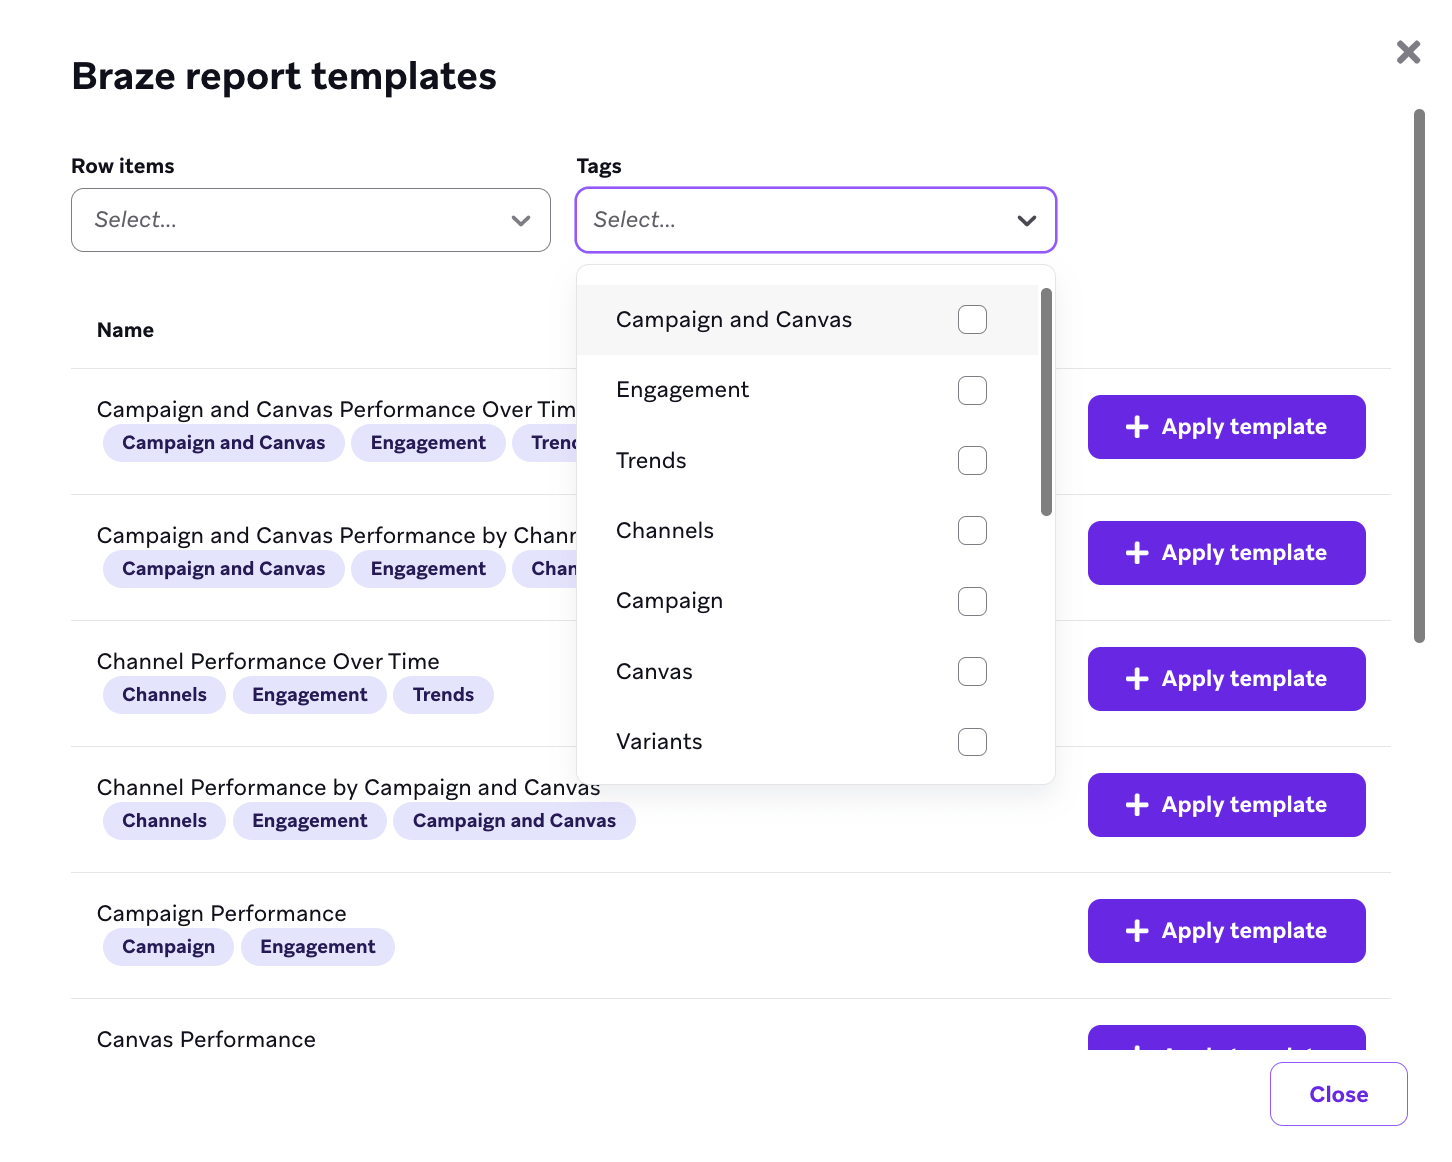Close the Braze report templates dialog with X
The image size is (1452, 1162).
click(1408, 52)
